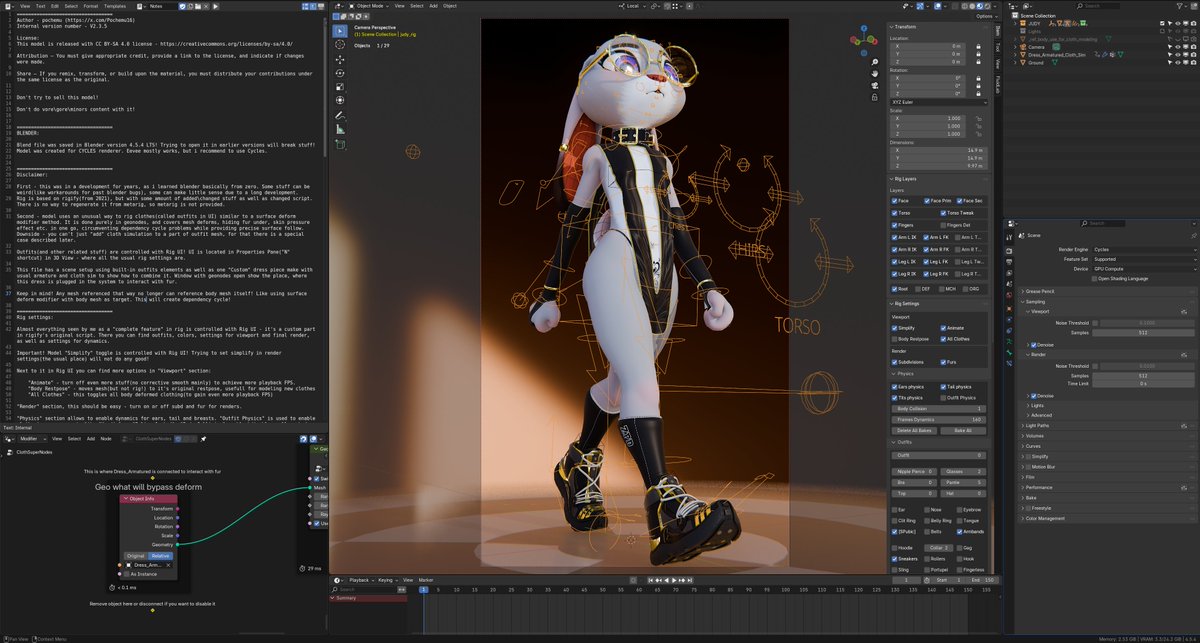Select the Move tool in viewport toolbar
The height and width of the screenshot is (643, 1200).
339,60
